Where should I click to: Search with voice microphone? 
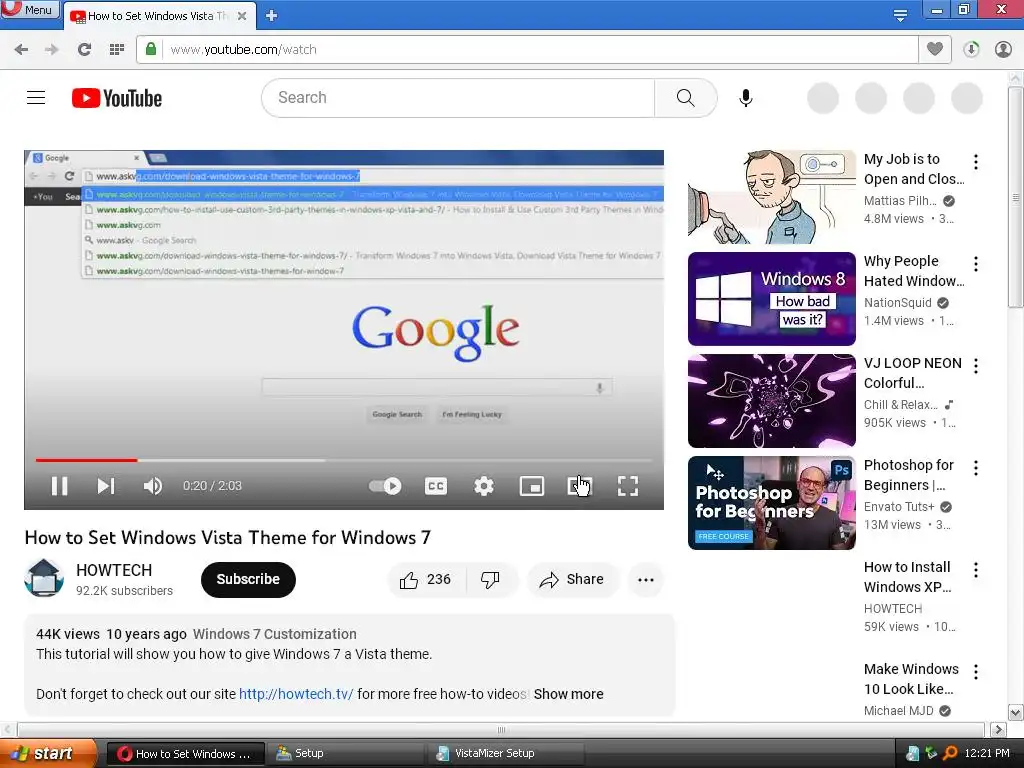(x=746, y=98)
